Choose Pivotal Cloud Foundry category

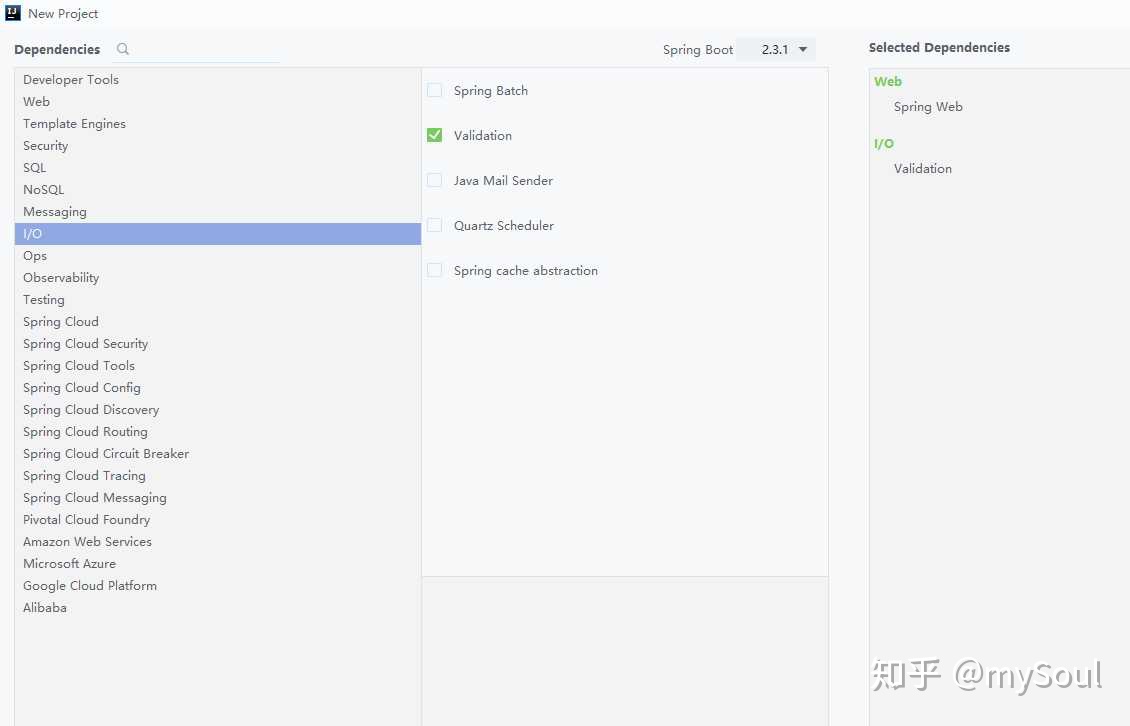218,519
